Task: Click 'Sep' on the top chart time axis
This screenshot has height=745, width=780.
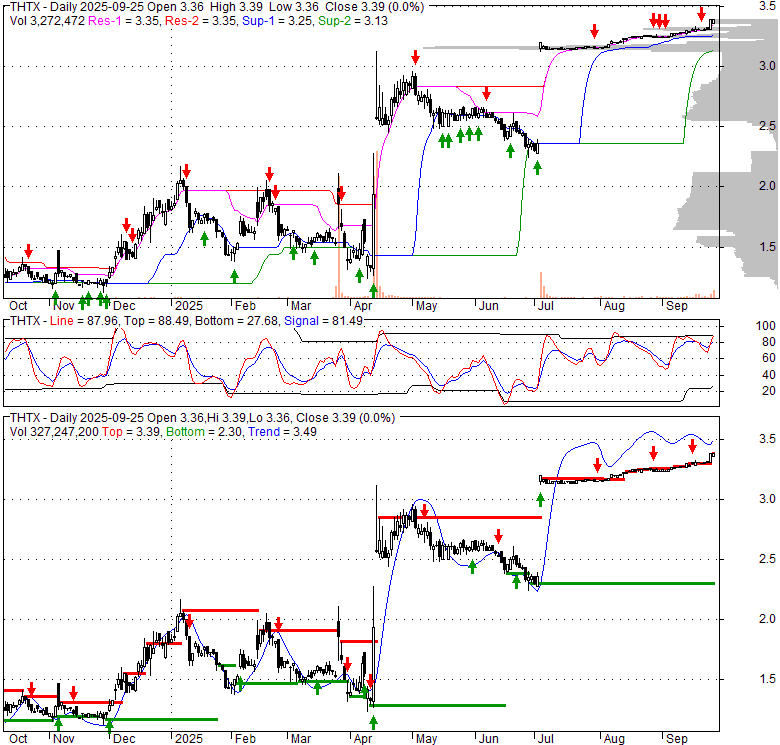Action: coord(677,306)
